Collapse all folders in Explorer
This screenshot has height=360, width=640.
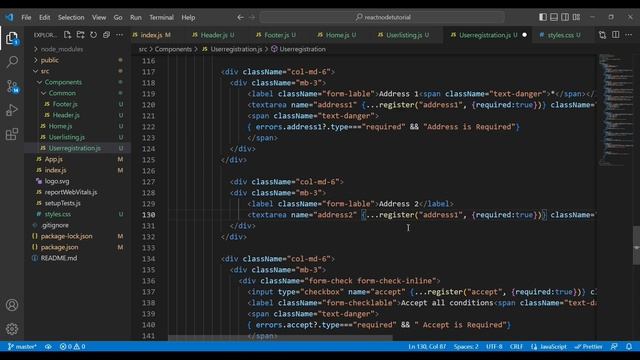106,35
